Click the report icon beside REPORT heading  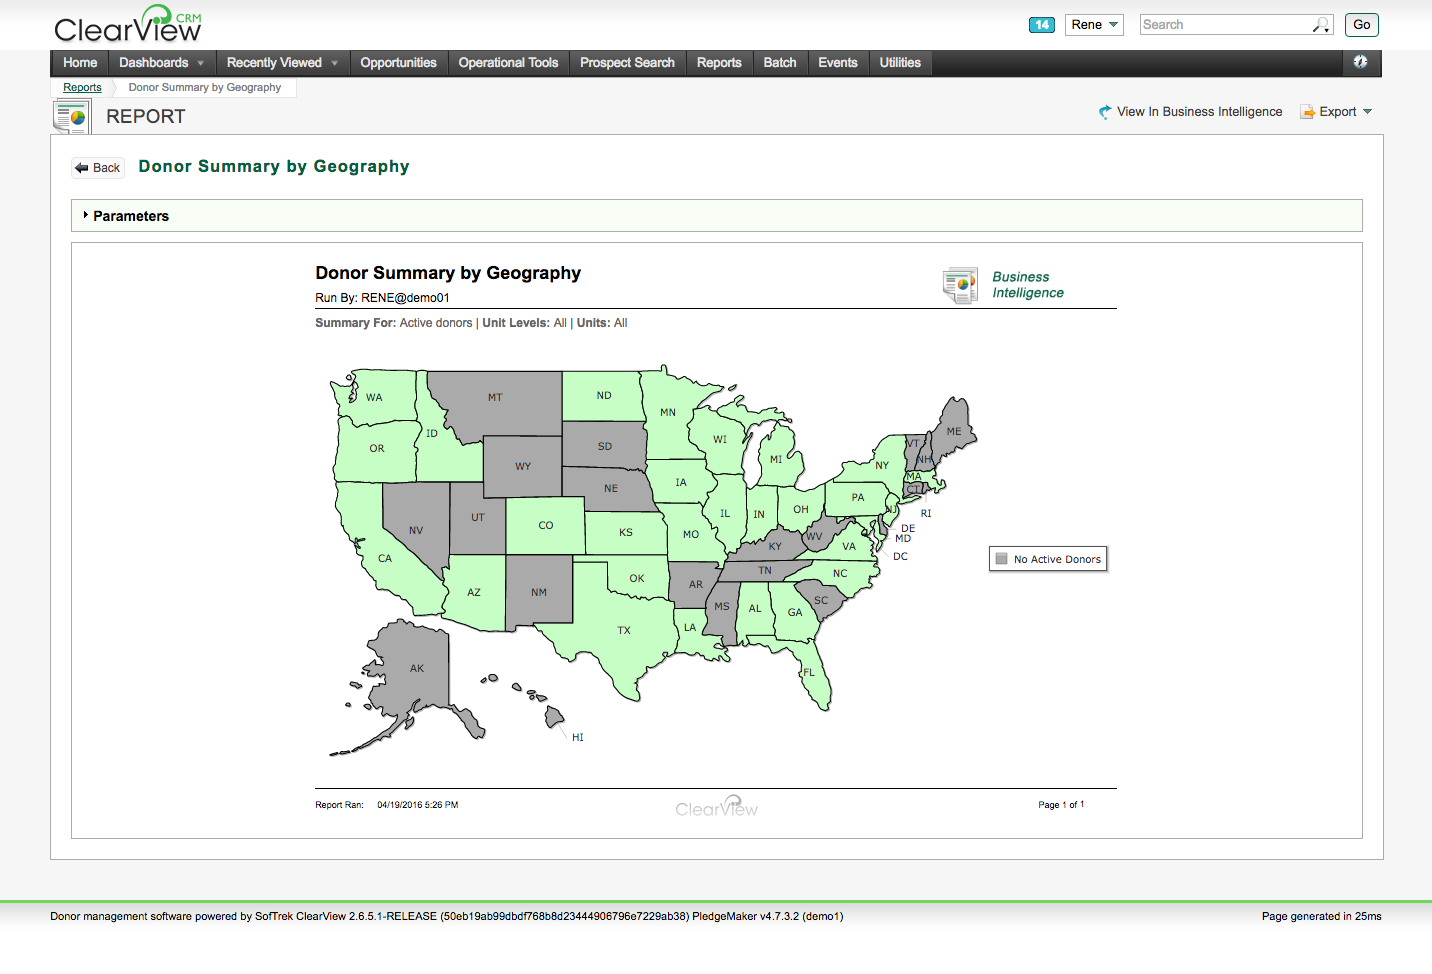(x=71, y=117)
